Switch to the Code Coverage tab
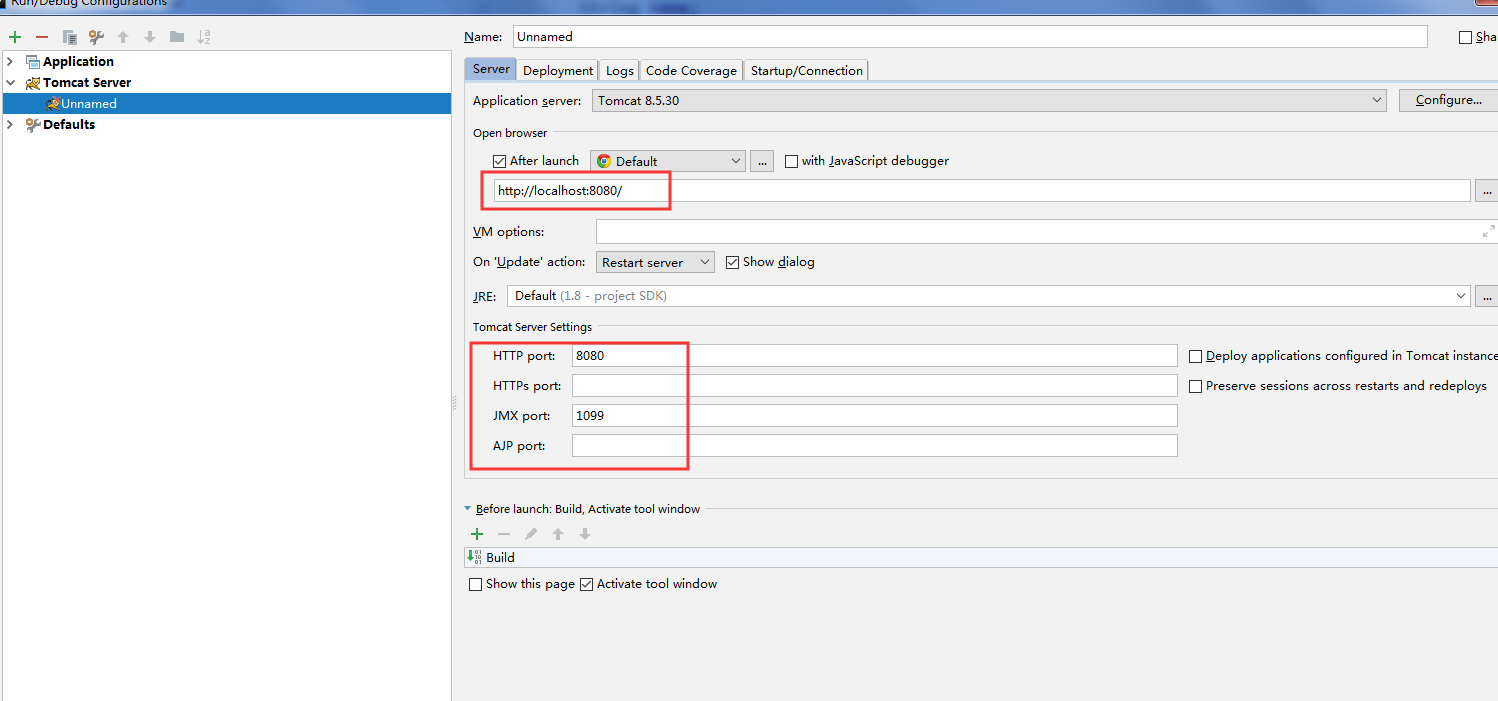 coord(691,70)
